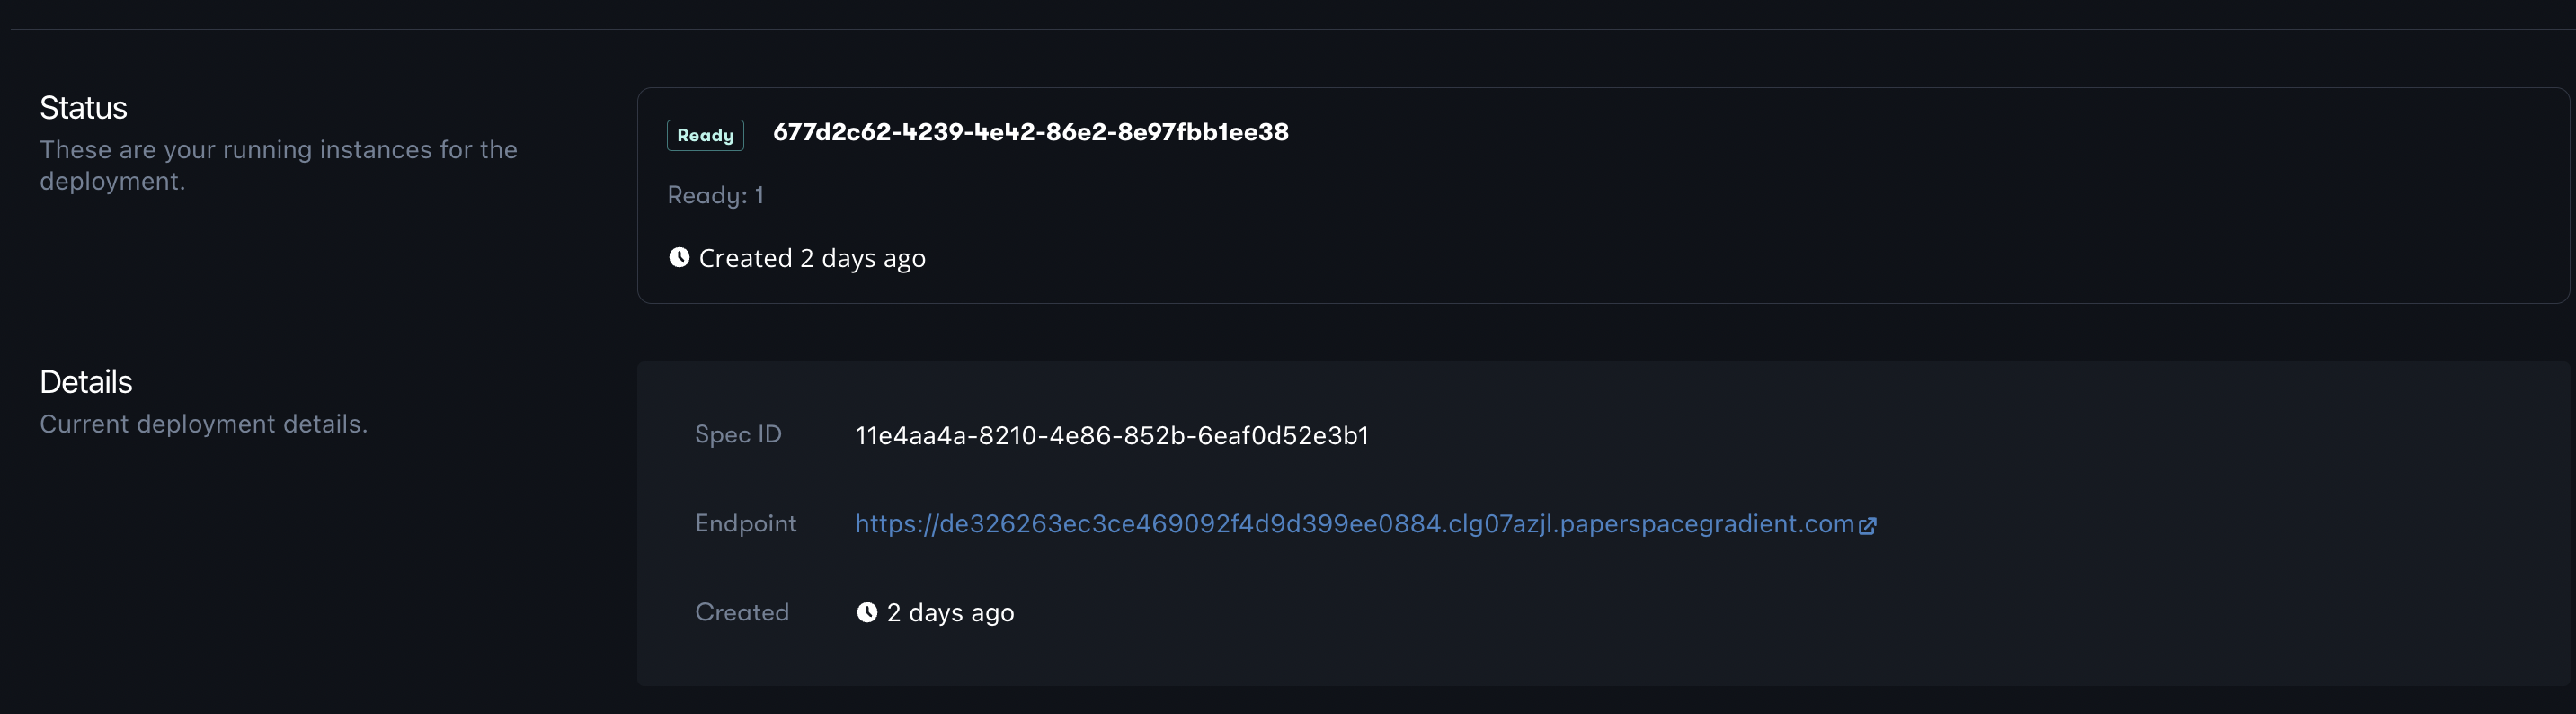This screenshot has width=2576, height=714.
Task: Click the Created label in Details
Action: point(742,612)
